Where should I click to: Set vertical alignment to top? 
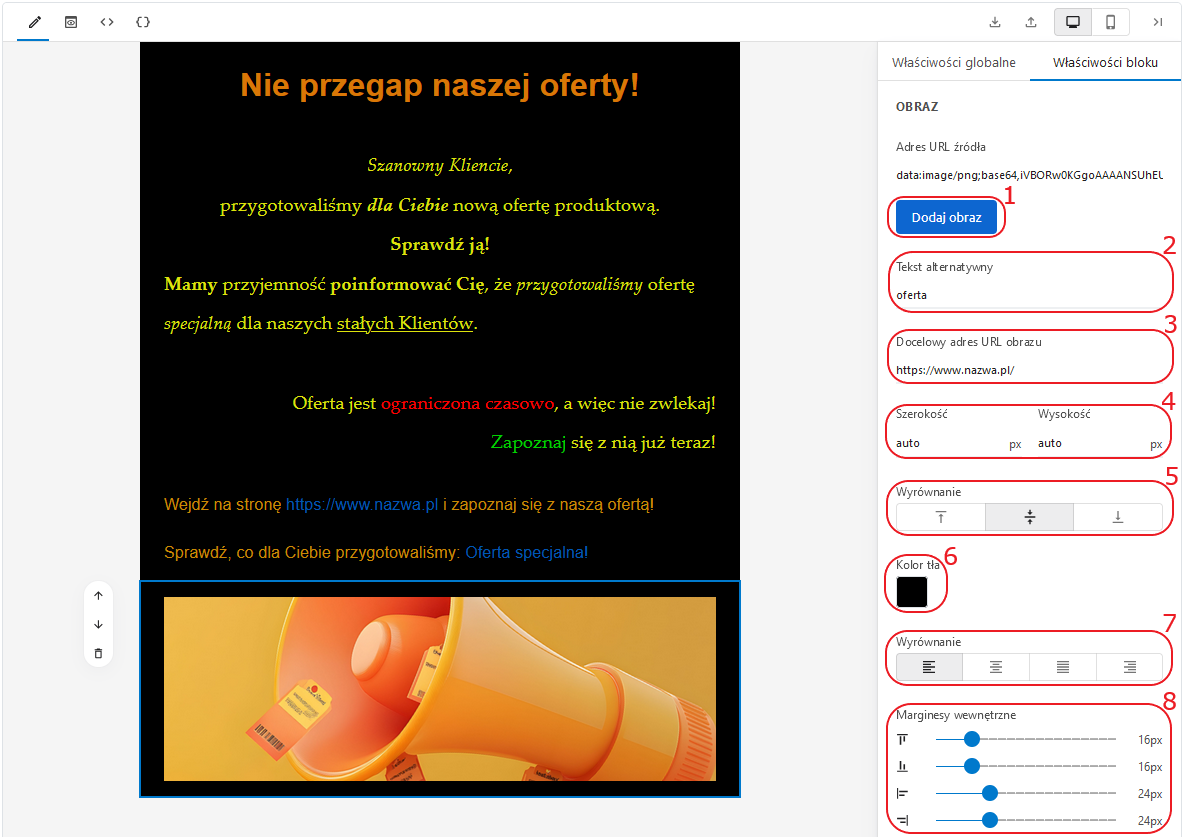tap(940, 517)
